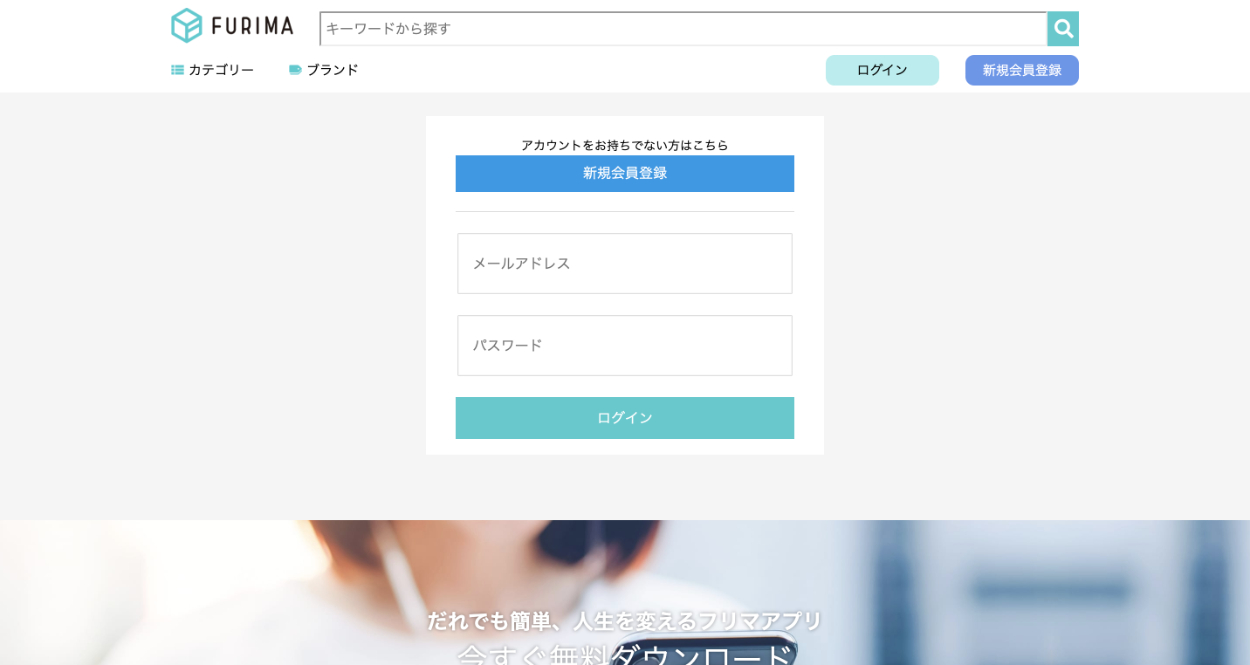This screenshot has height=665, width=1250.
Task: Click the header 新規会員登録 button
Action: pos(1022,70)
